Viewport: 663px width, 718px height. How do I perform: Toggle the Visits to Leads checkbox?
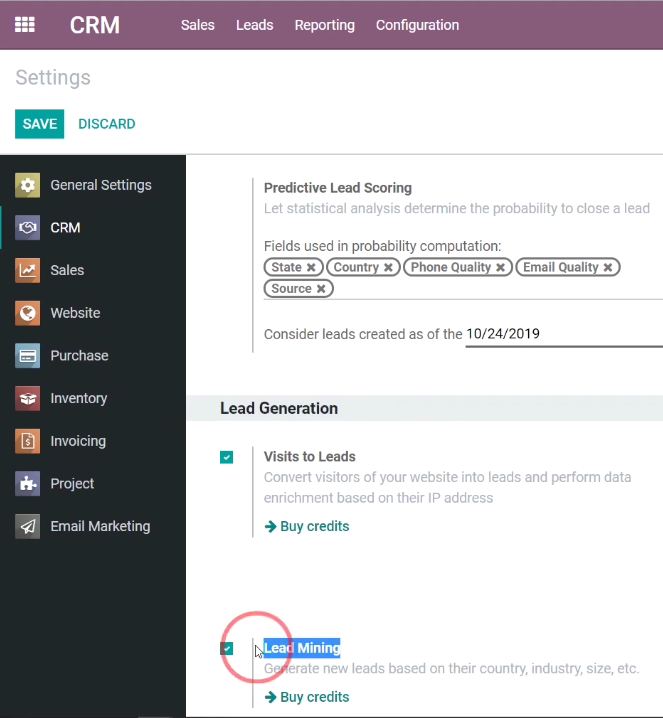[x=227, y=457]
